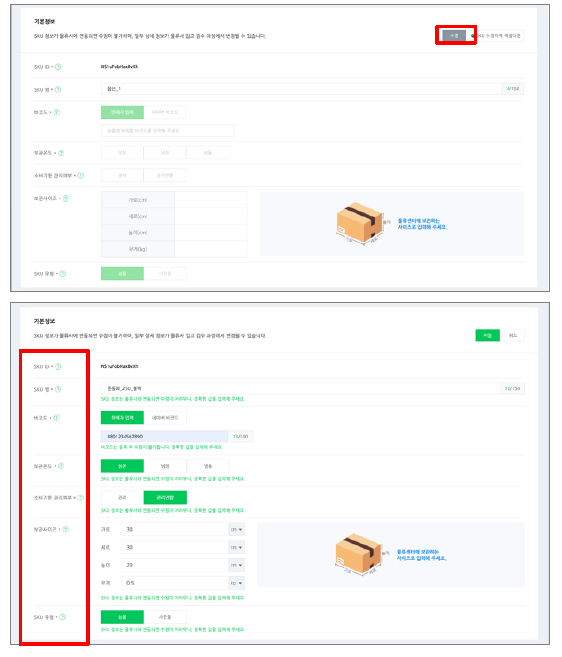
Task: Click box illustration in editing form
Action: click(x=359, y=554)
